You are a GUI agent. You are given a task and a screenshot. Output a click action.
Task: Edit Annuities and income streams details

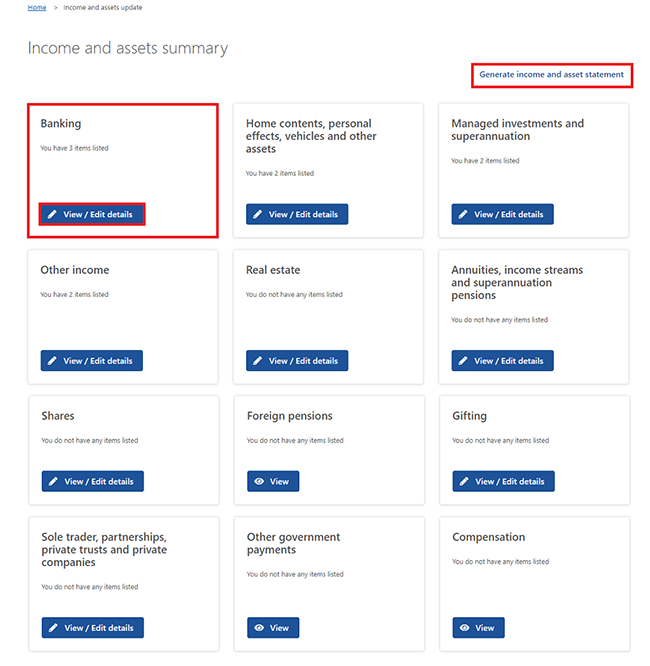coord(502,361)
